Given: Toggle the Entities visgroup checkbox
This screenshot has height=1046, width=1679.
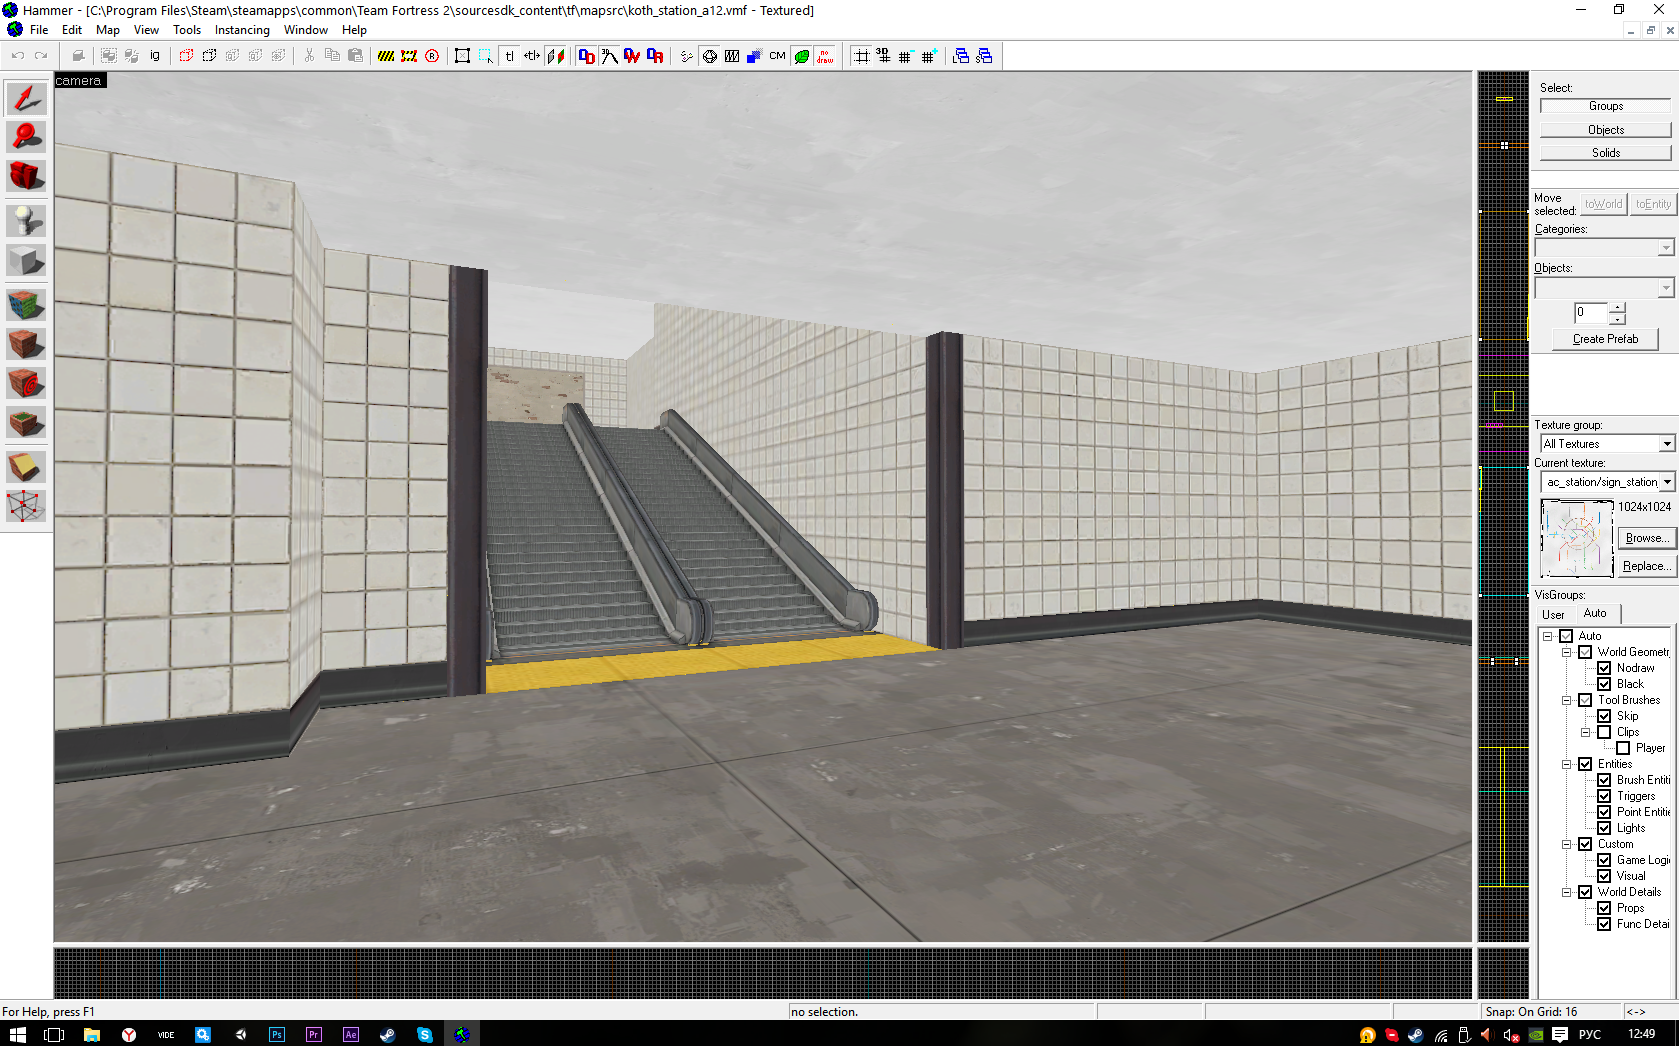Looking at the screenshot, I should (x=1585, y=764).
